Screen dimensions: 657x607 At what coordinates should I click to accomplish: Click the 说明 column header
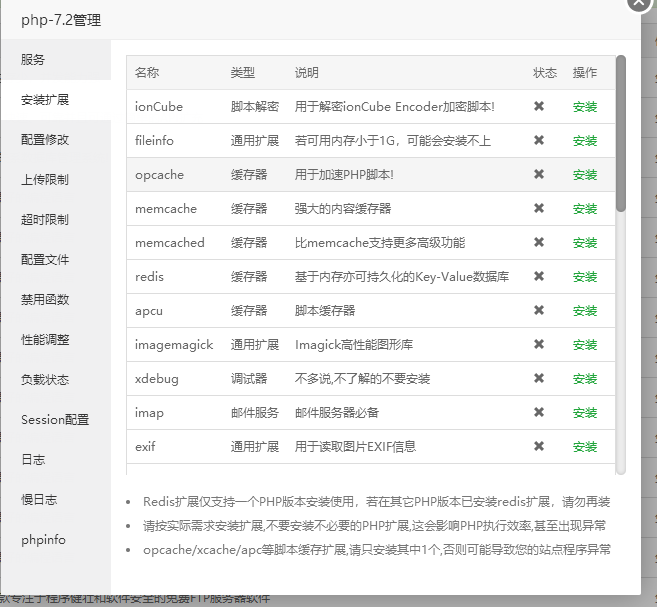point(307,72)
